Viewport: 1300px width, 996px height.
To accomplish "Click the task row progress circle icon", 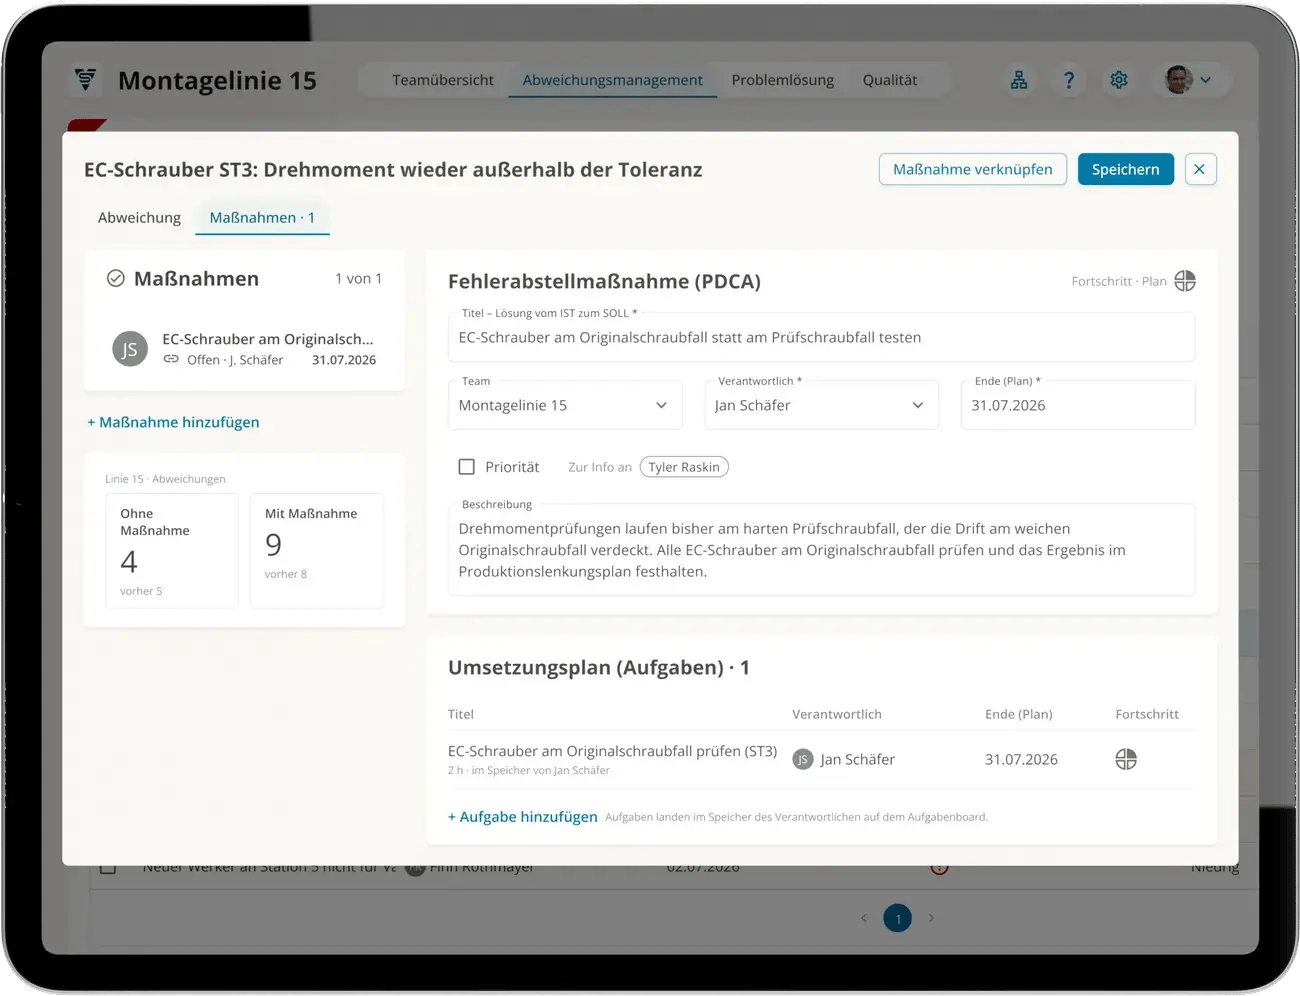I will tap(1126, 759).
